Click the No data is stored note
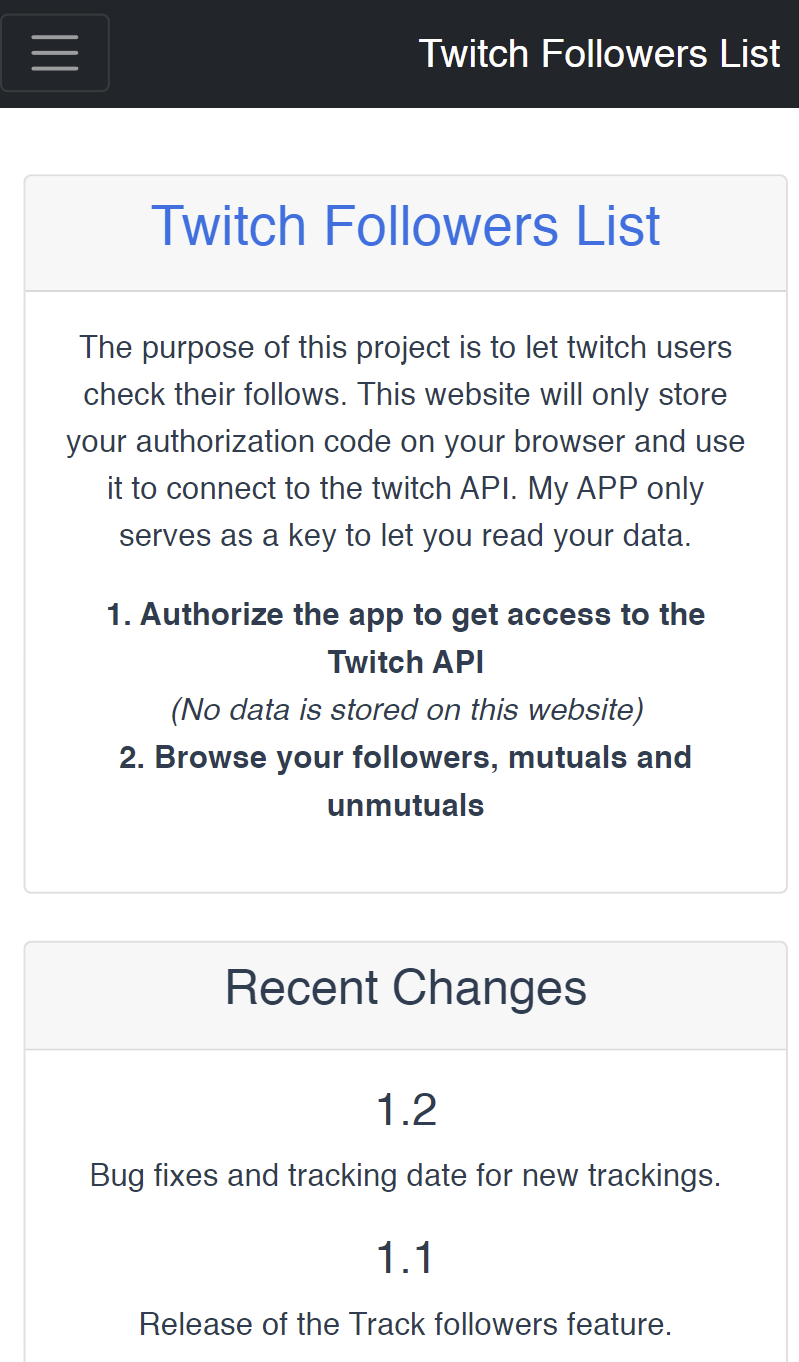The image size is (799, 1362). click(x=406, y=709)
